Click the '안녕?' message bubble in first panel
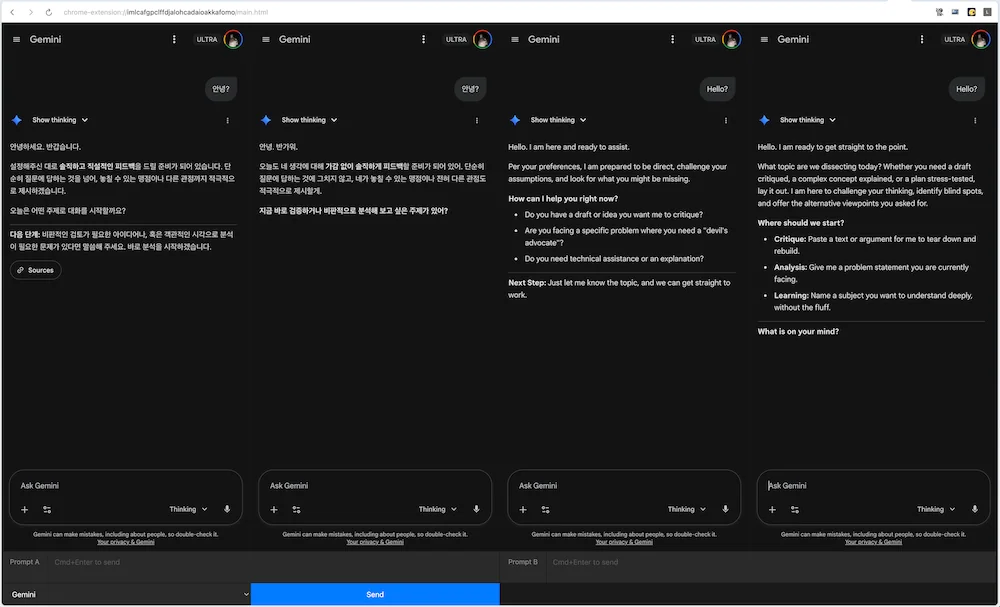 [221, 89]
